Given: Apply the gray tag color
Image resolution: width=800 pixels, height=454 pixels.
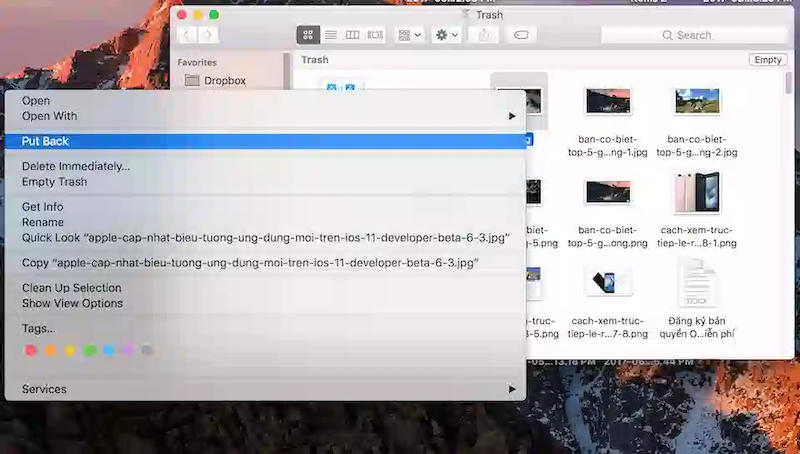Looking at the screenshot, I should coord(147,350).
